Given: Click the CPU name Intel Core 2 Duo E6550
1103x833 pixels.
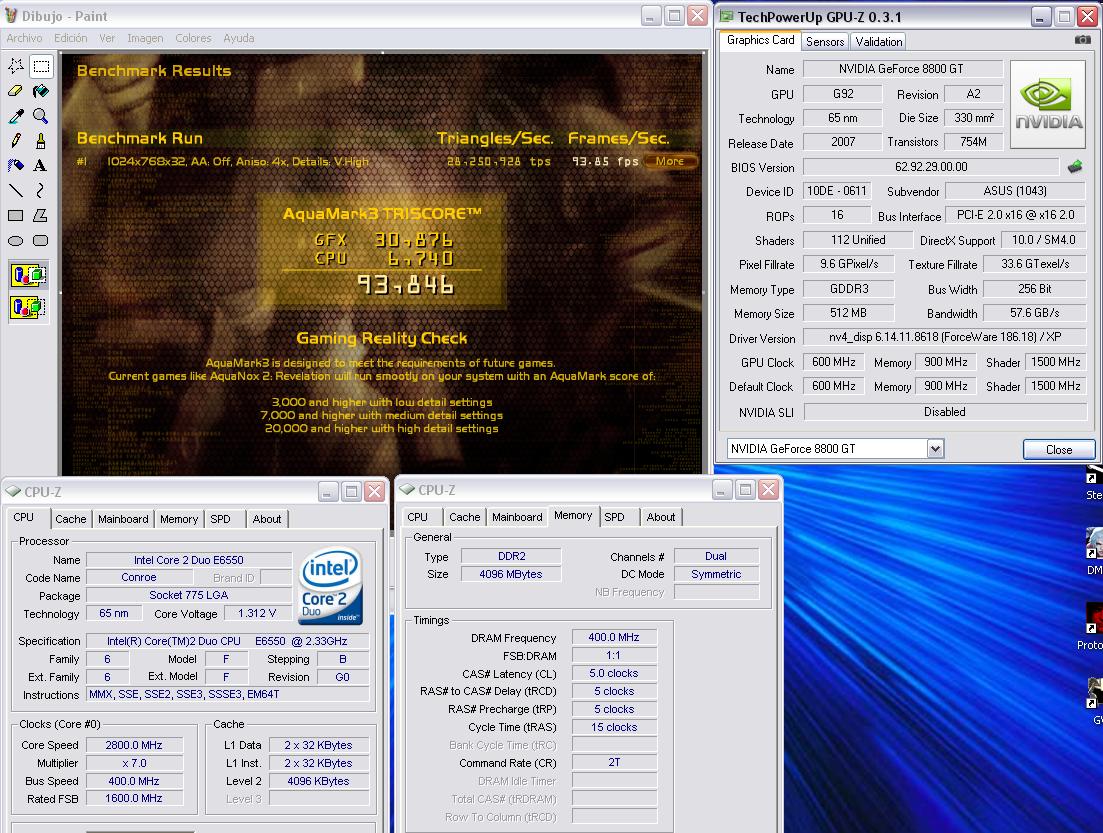Looking at the screenshot, I should pyautogui.click(x=189, y=560).
